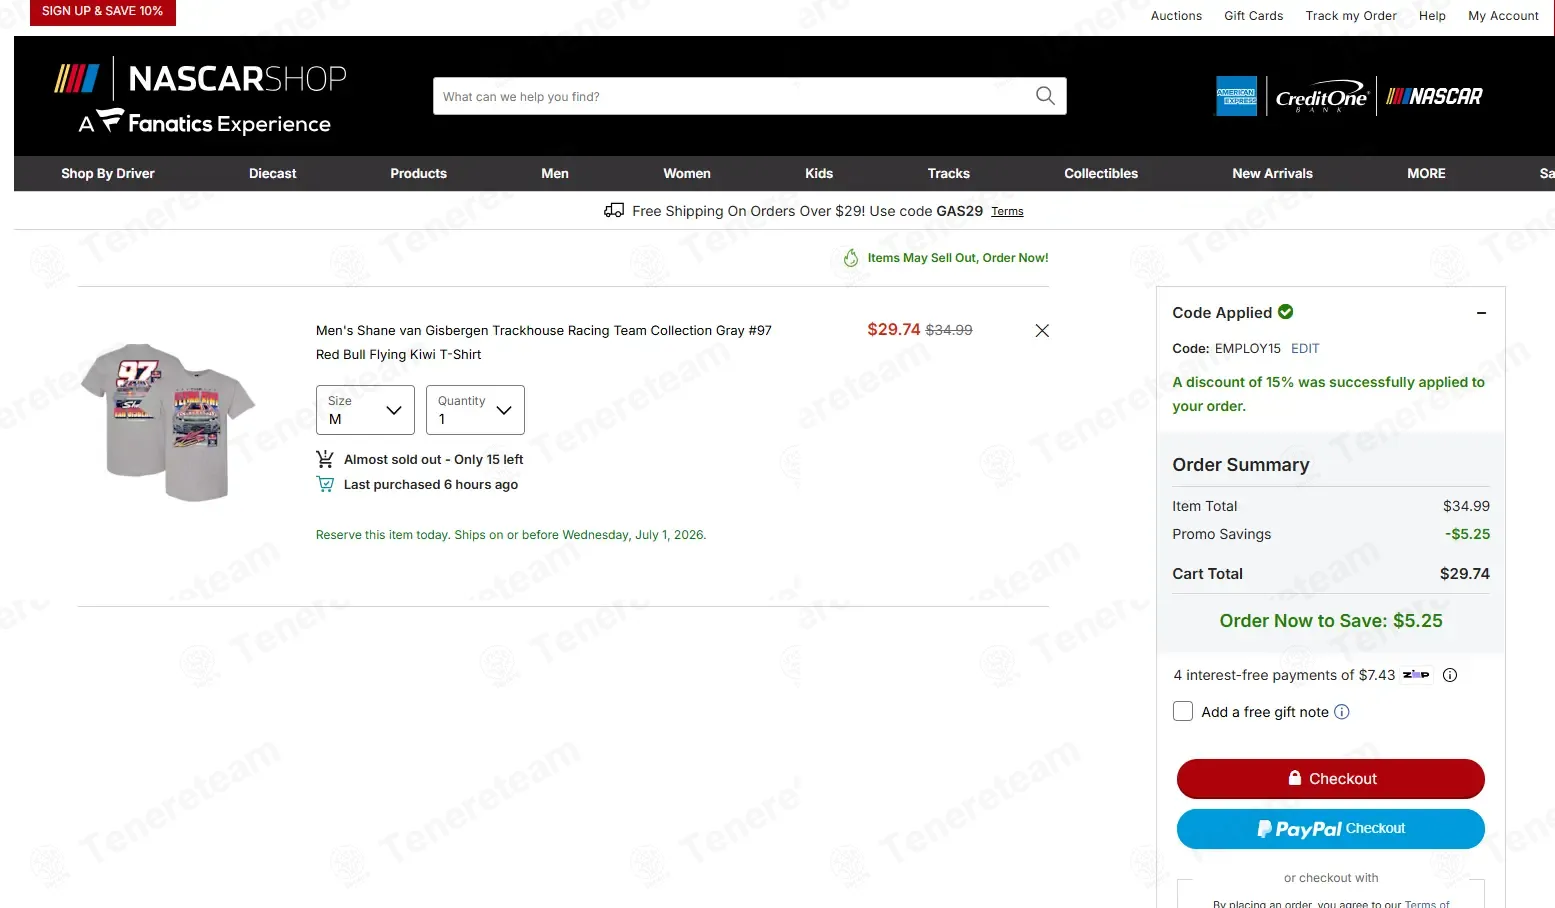Open the Kids menu
Viewport: 1555px width, 908px height.
click(x=819, y=173)
